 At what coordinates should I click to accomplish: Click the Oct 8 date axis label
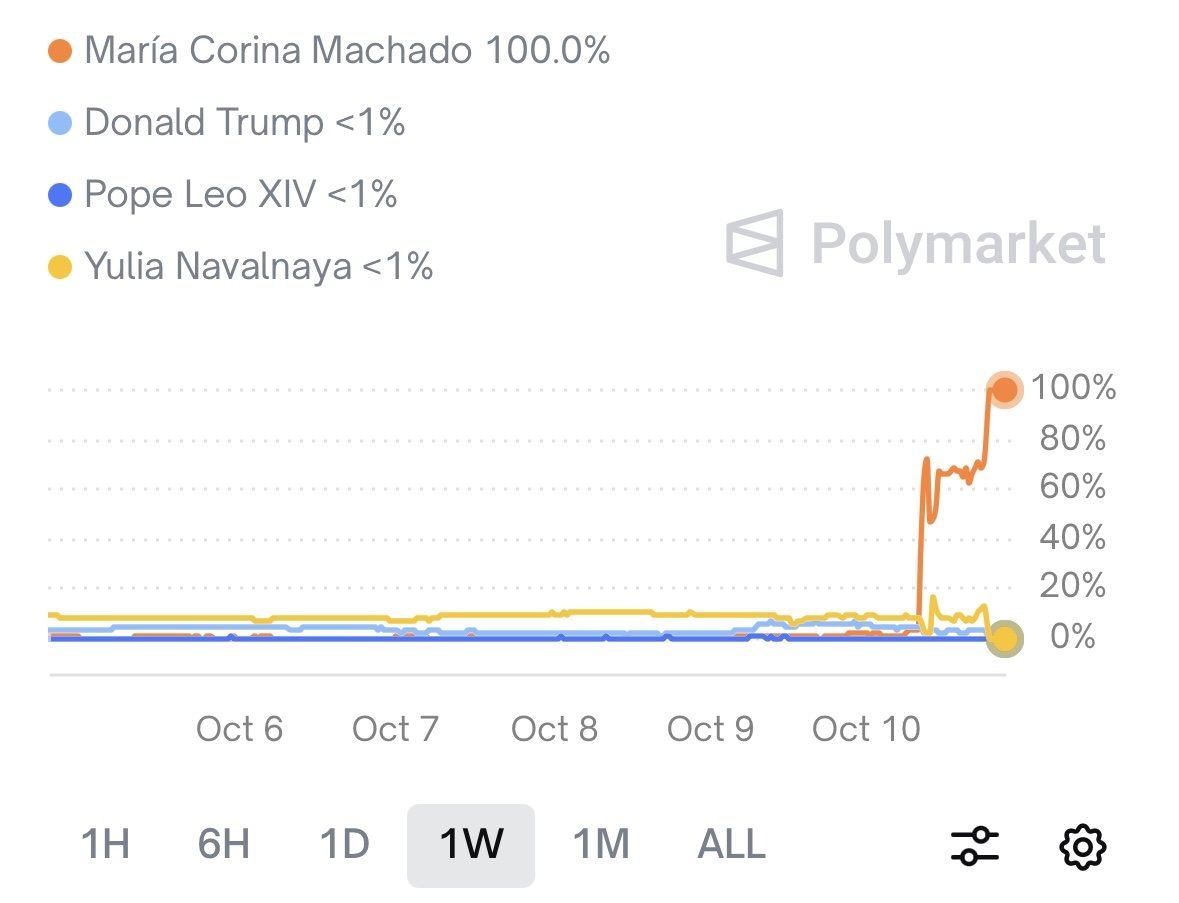point(554,730)
